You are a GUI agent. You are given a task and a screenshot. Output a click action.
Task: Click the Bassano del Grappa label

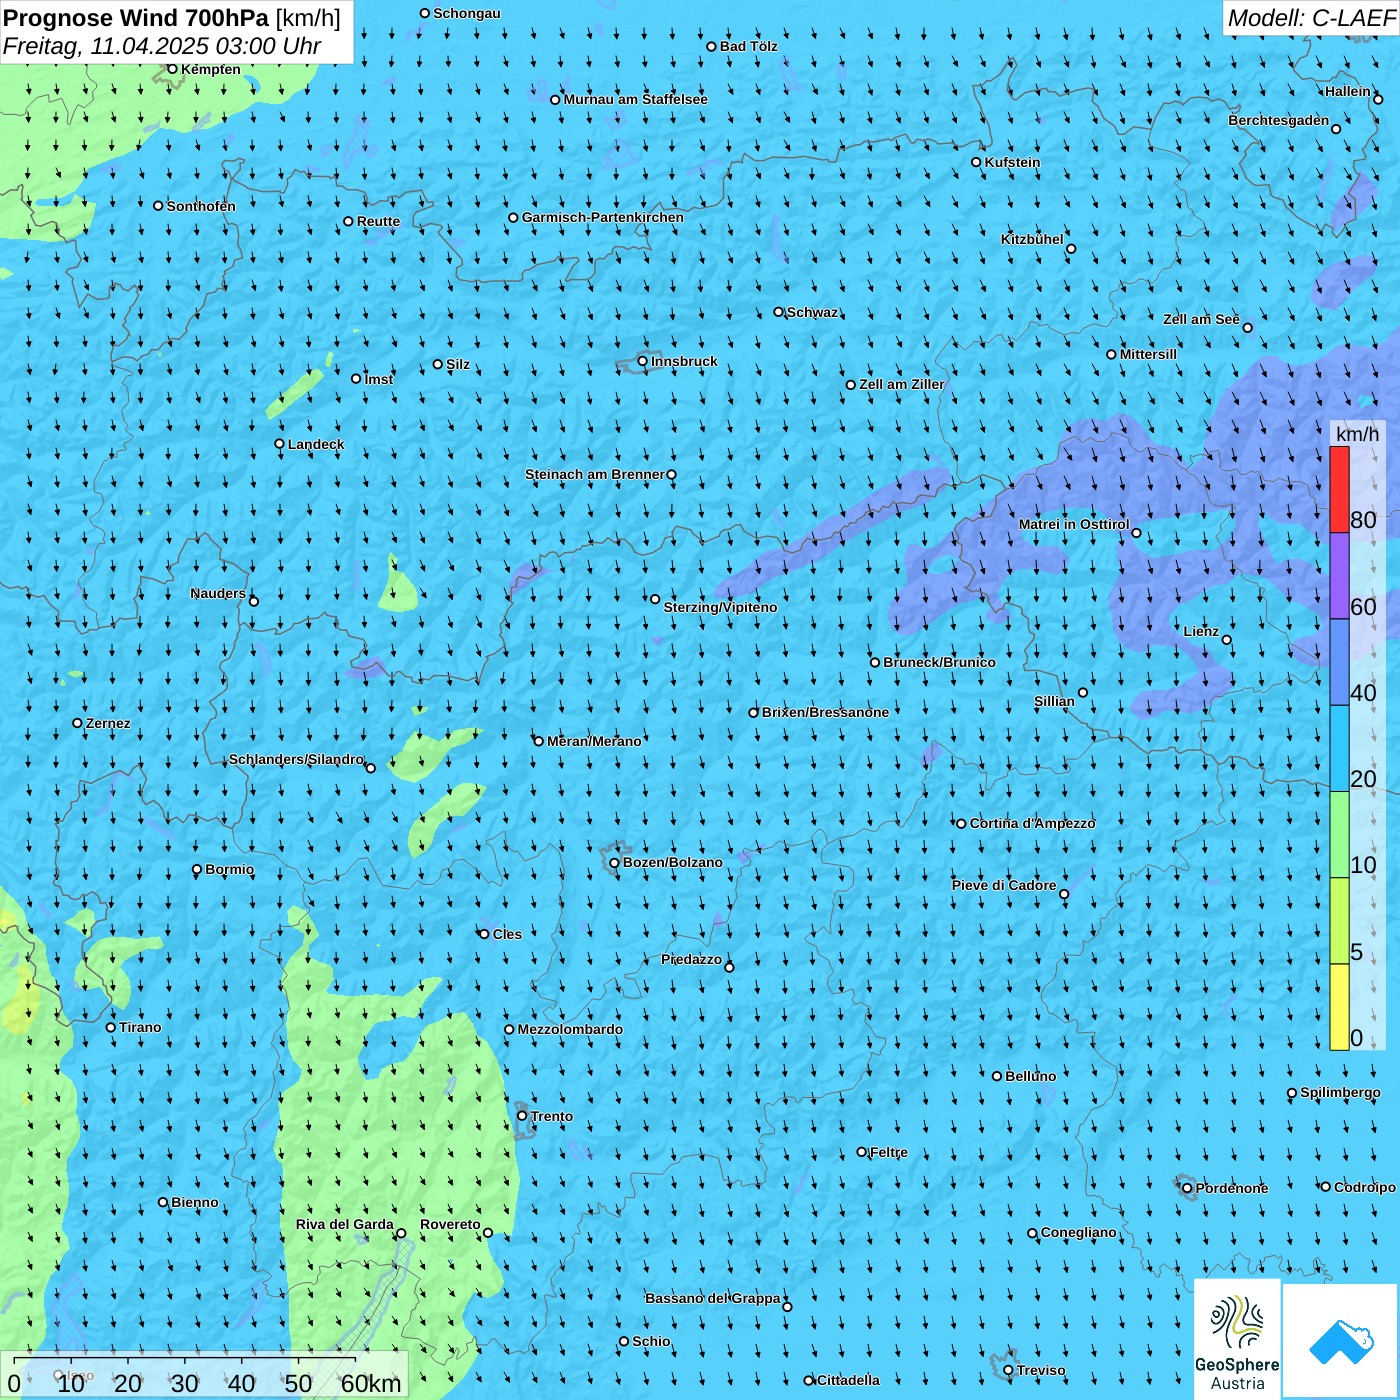pyautogui.click(x=712, y=1298)
